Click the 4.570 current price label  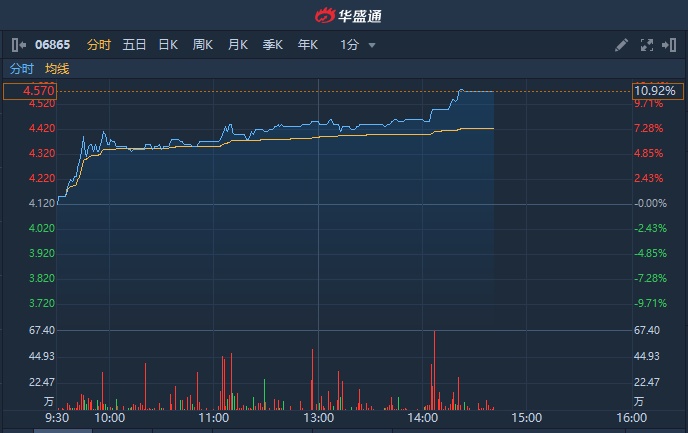click(28, 91)
